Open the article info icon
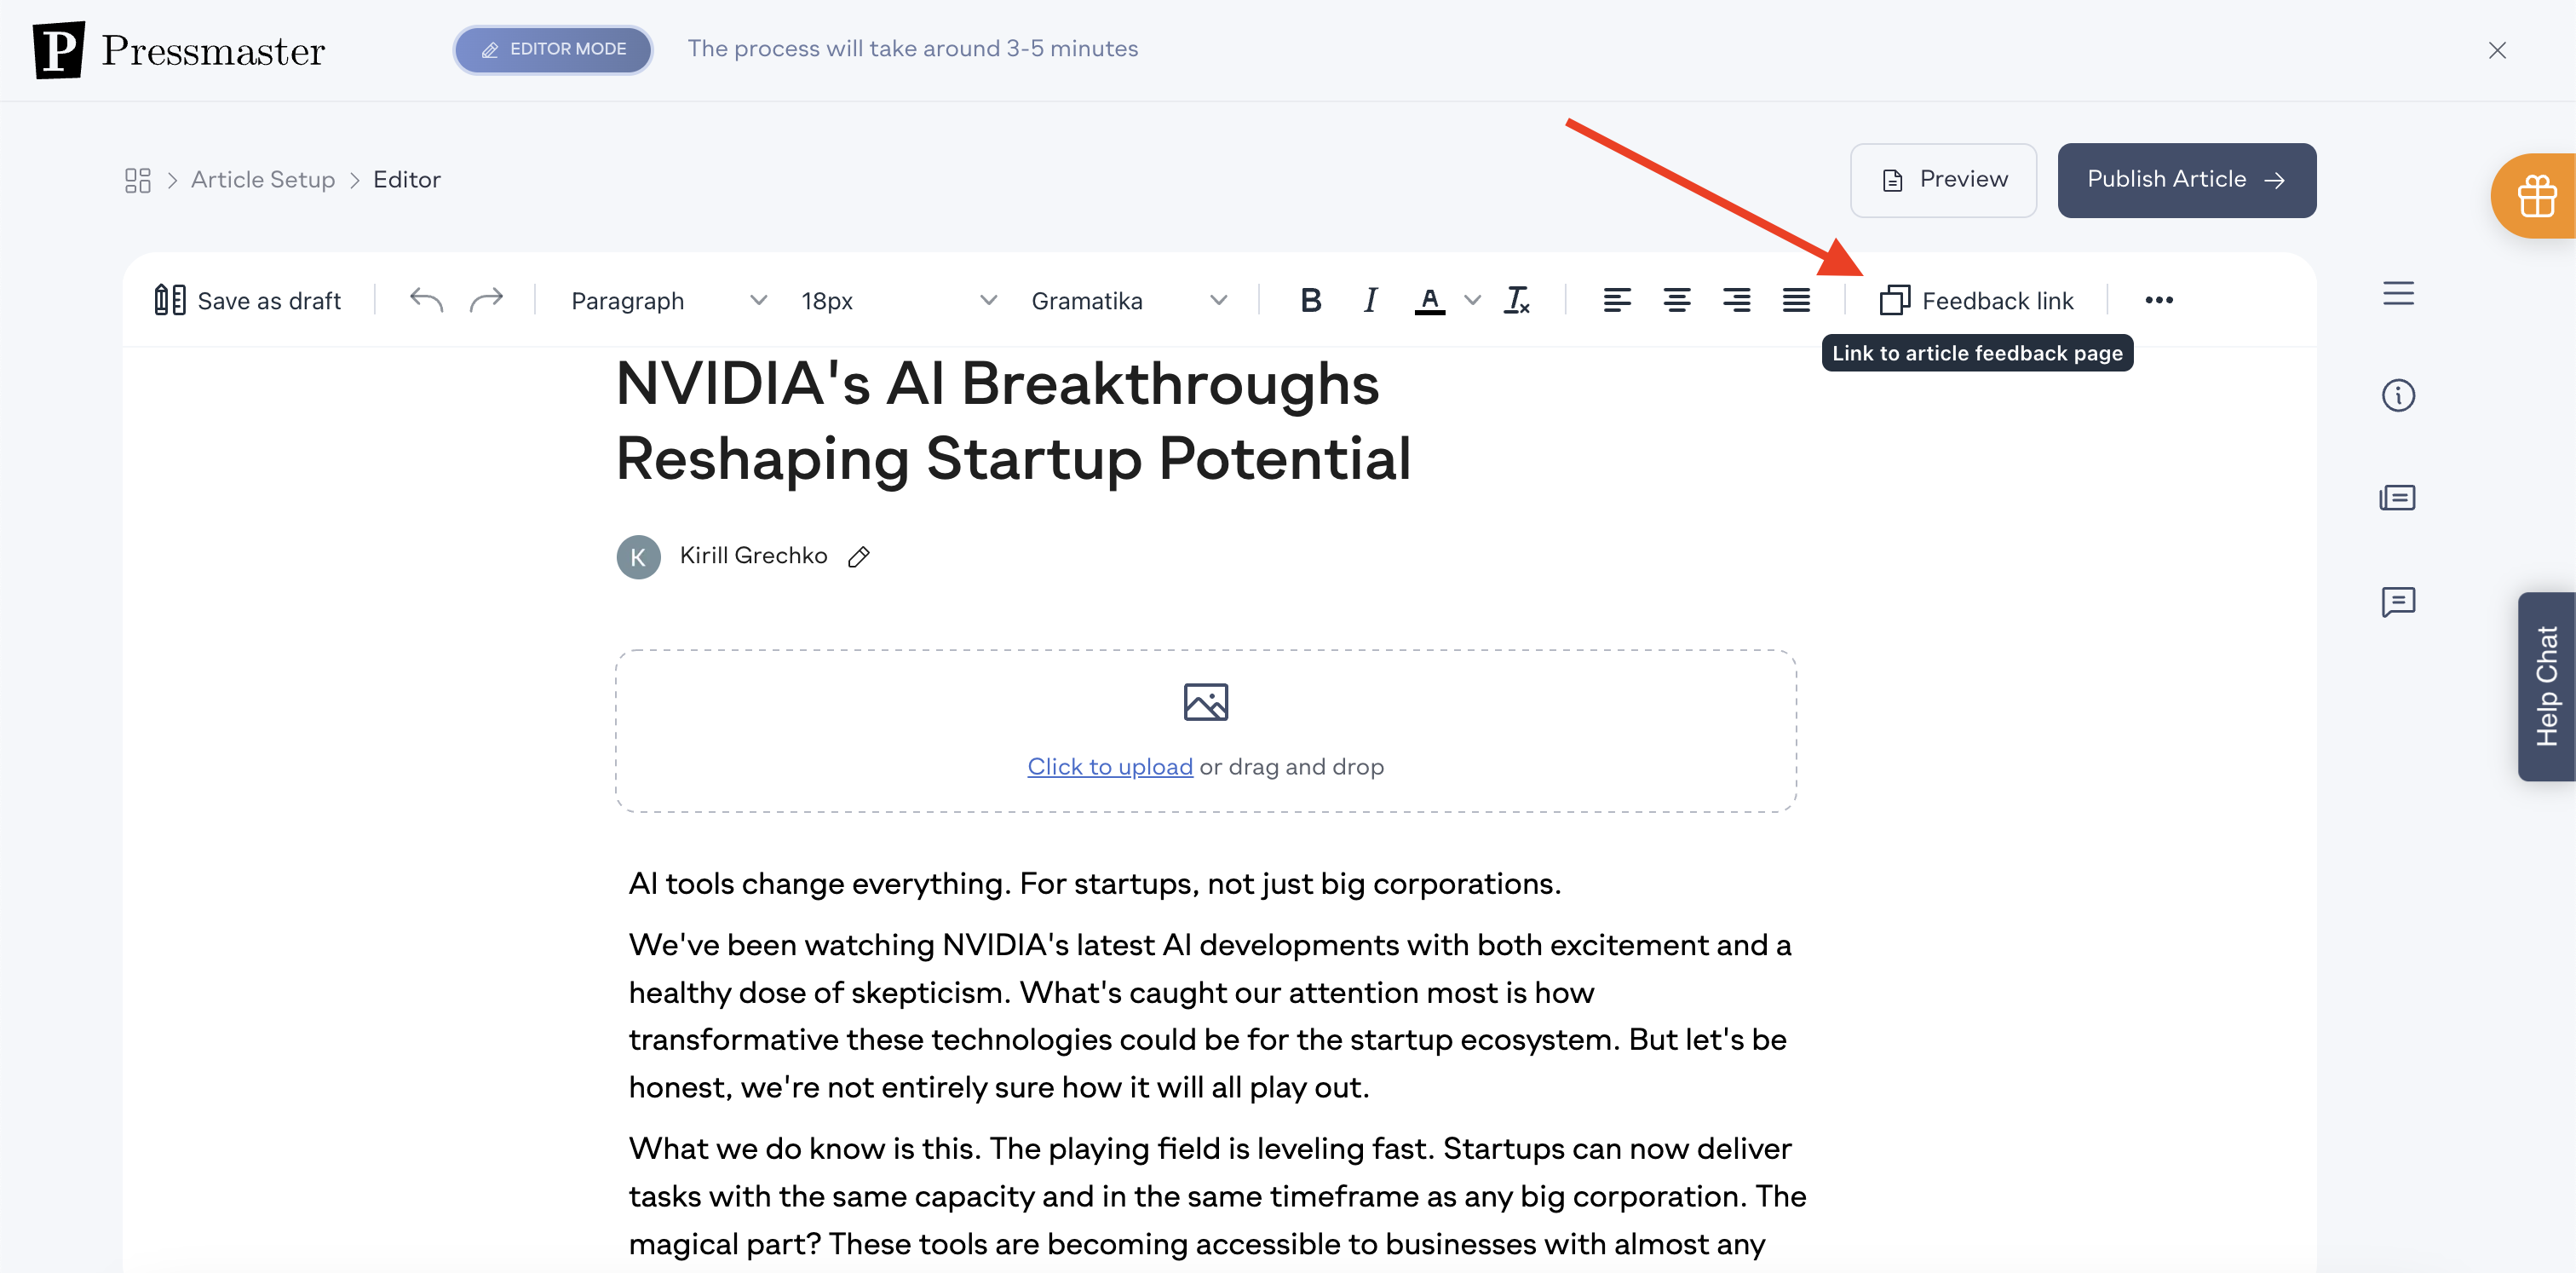The height and width of the screenshot is (1273, 2576). click(2398, 395)
